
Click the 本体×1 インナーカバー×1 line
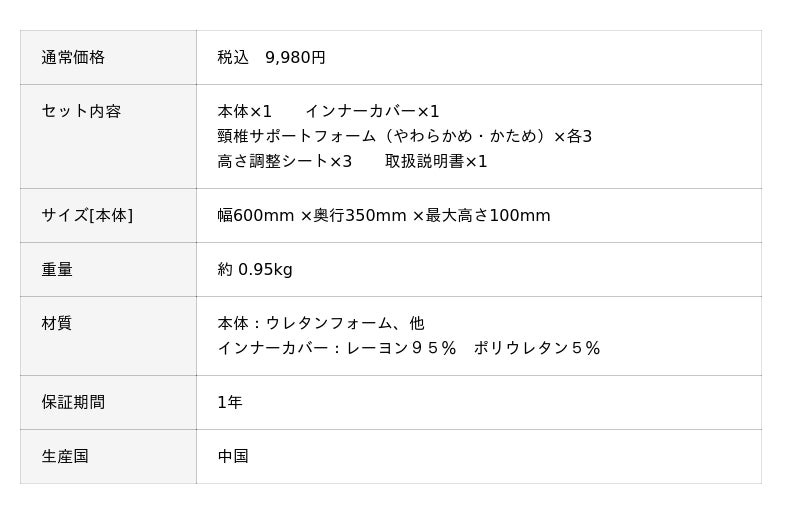(328, 111)
